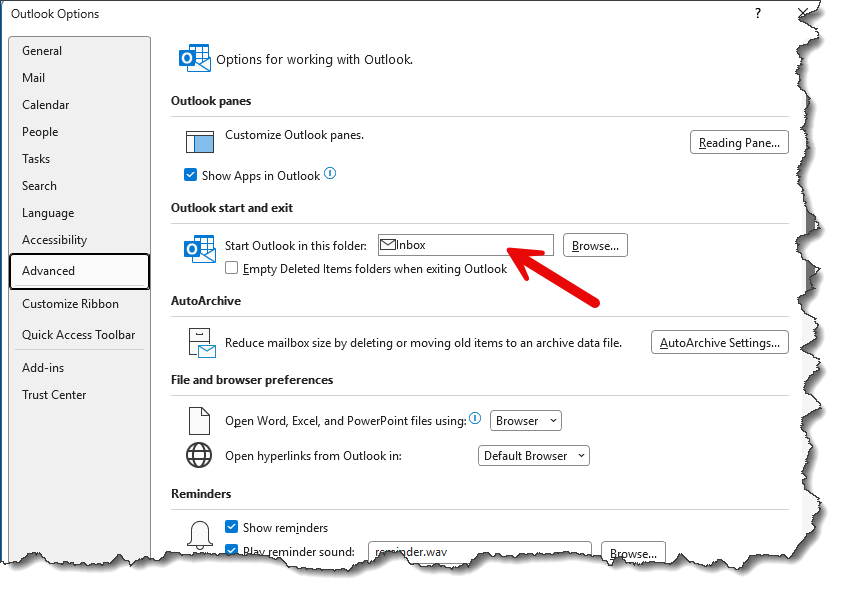Click the globe icon beside Open hyperlinks
843x594 pixels.
[x=199, y=455]
